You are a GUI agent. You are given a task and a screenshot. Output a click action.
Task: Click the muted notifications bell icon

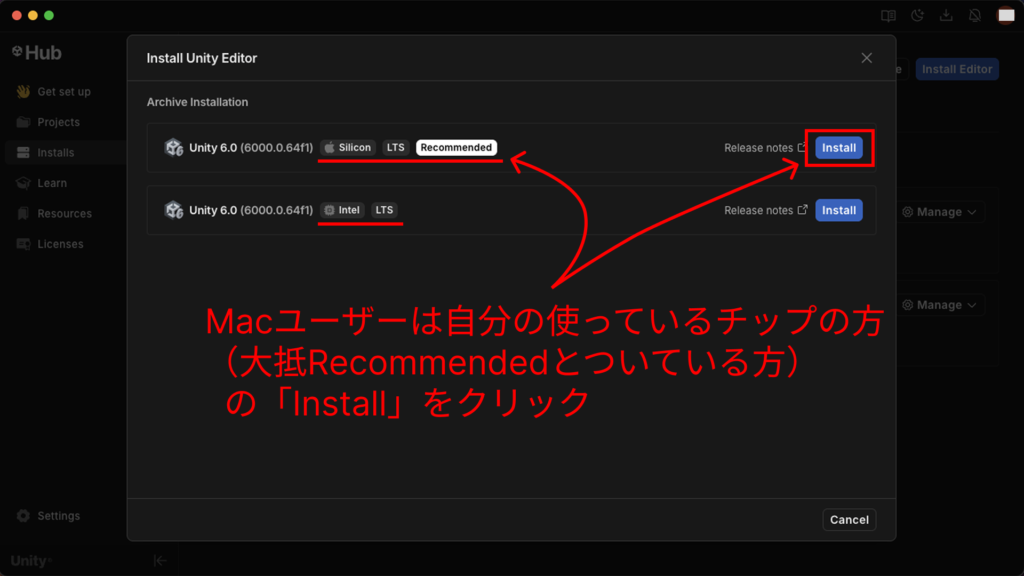click(975, 15)
